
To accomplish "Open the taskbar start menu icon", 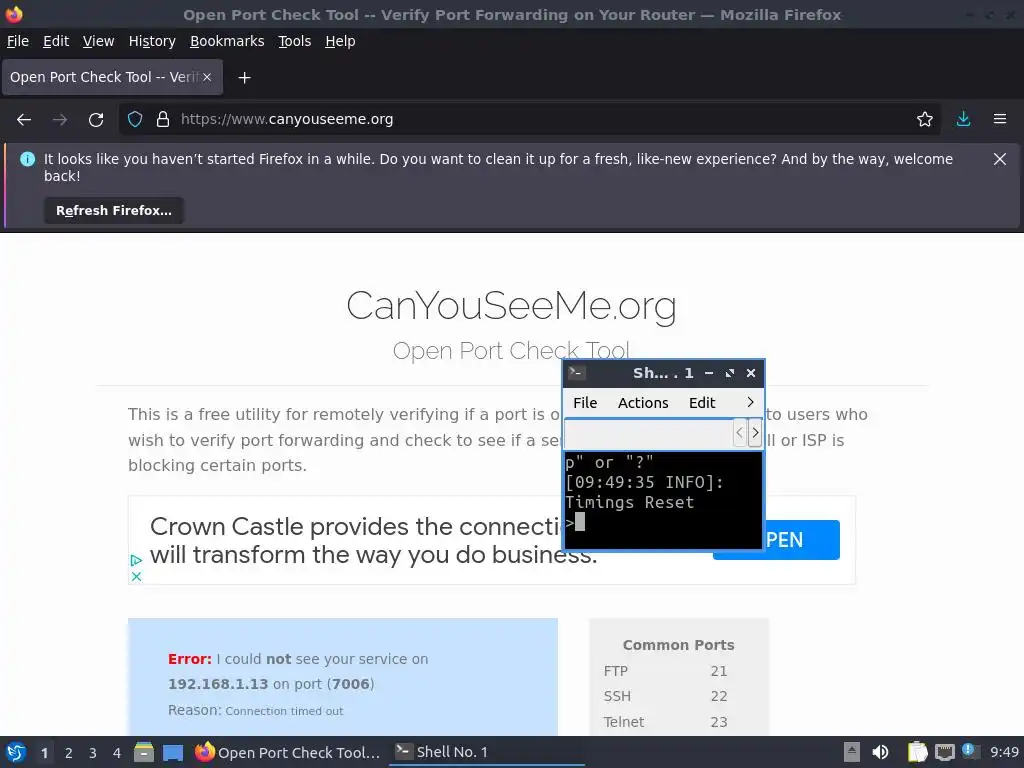I will point(16,752).
